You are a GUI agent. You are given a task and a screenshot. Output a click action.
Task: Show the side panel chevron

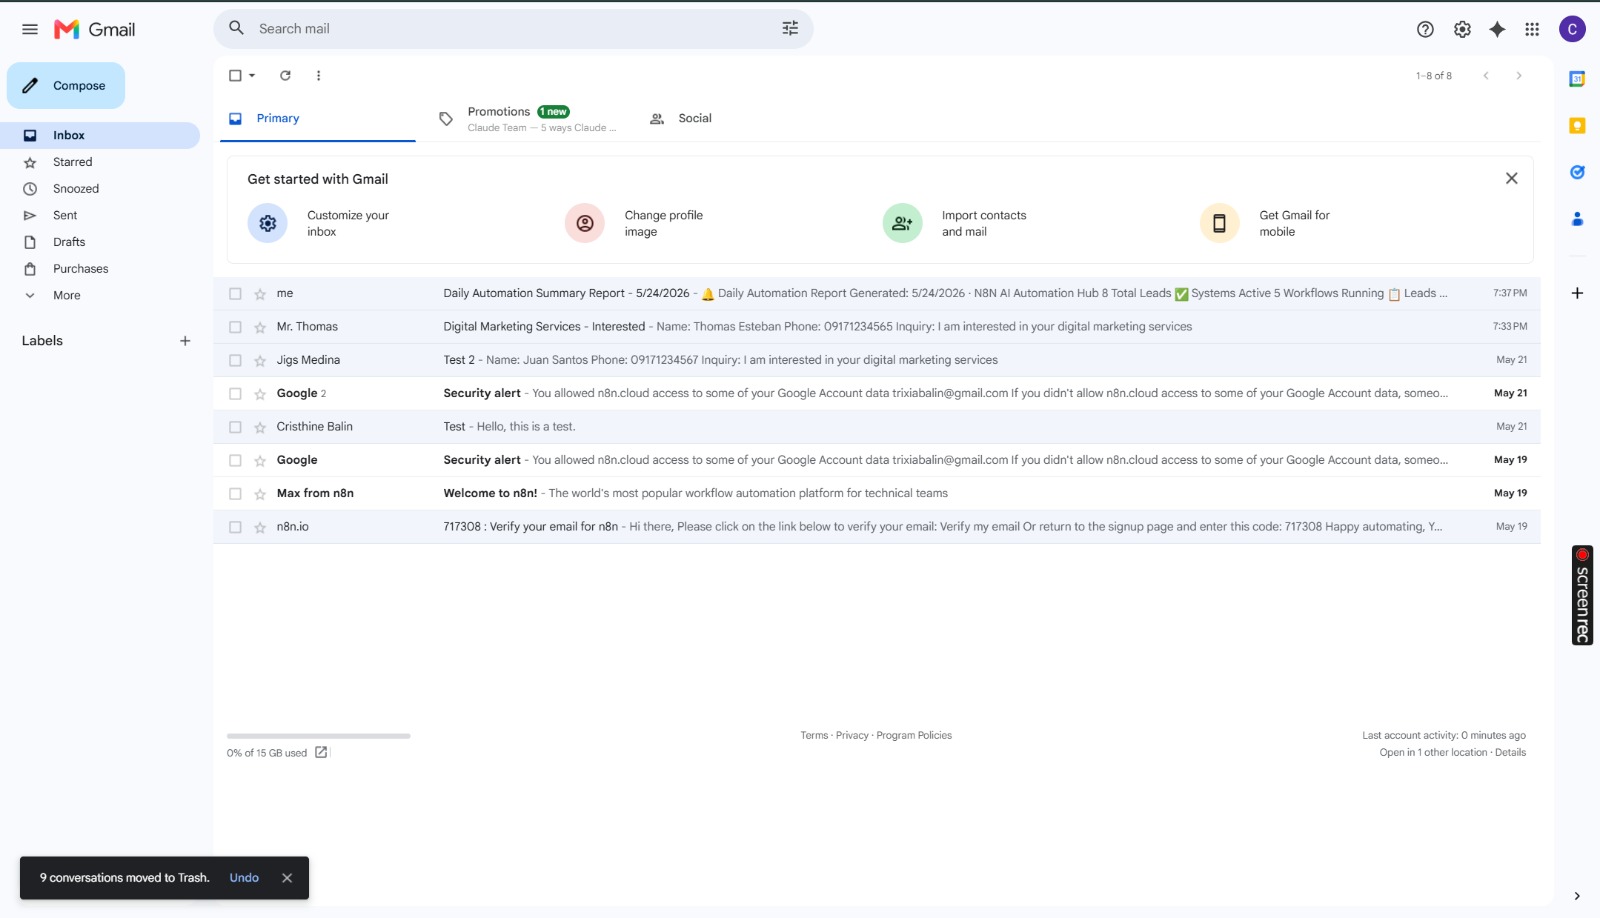(x=1577, y=896)
